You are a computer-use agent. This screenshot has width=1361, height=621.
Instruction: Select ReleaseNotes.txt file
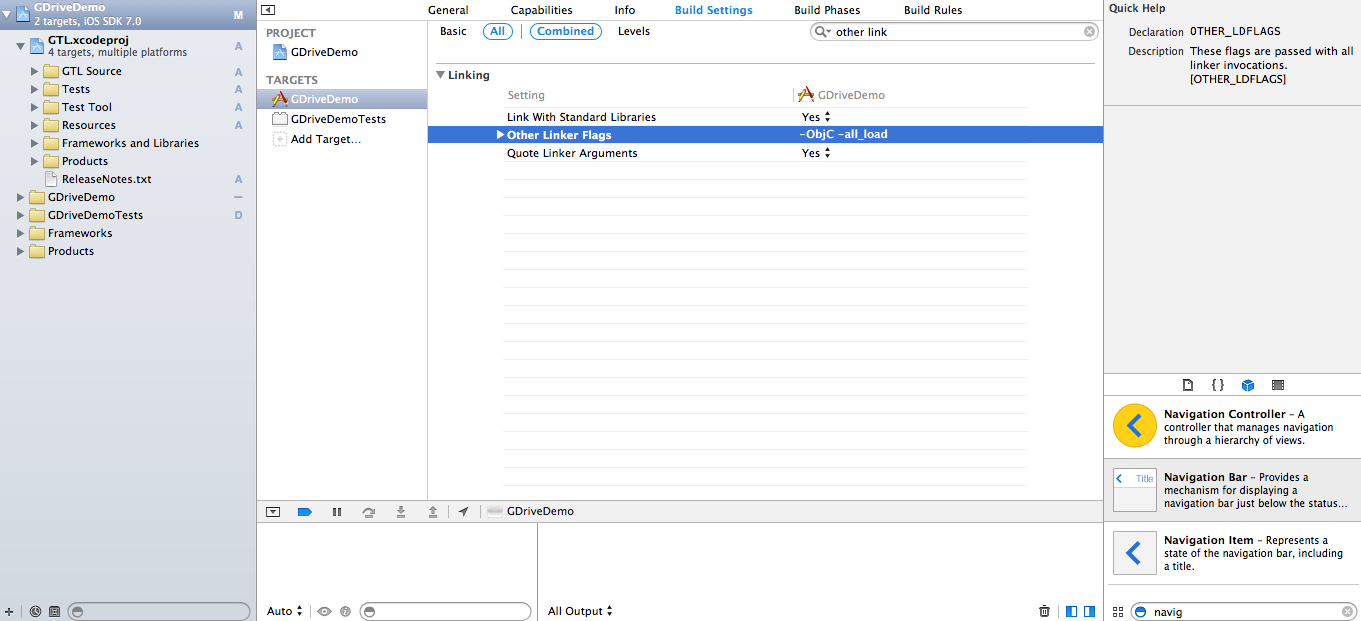click(106, 179)
